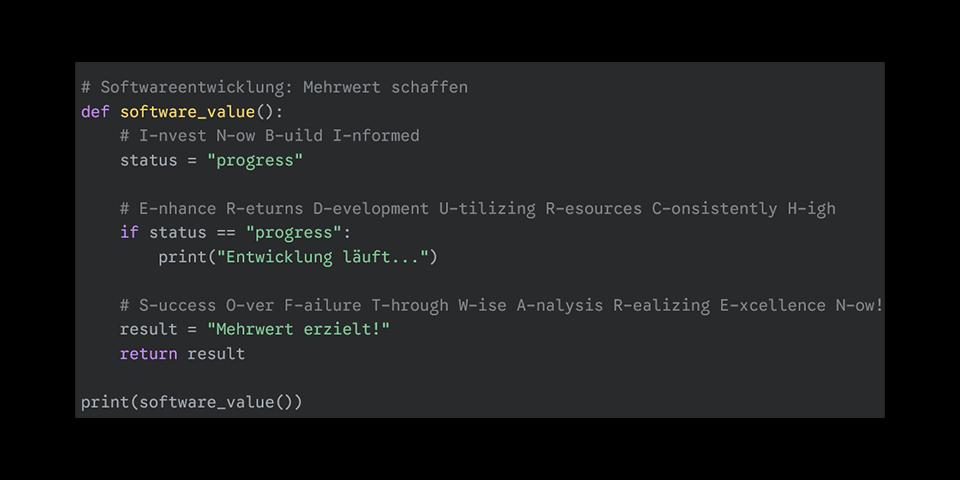Screen dimensions: 960x480
Task: Click 'S-uccess' in the last comment
Action: tap(173, 305)
